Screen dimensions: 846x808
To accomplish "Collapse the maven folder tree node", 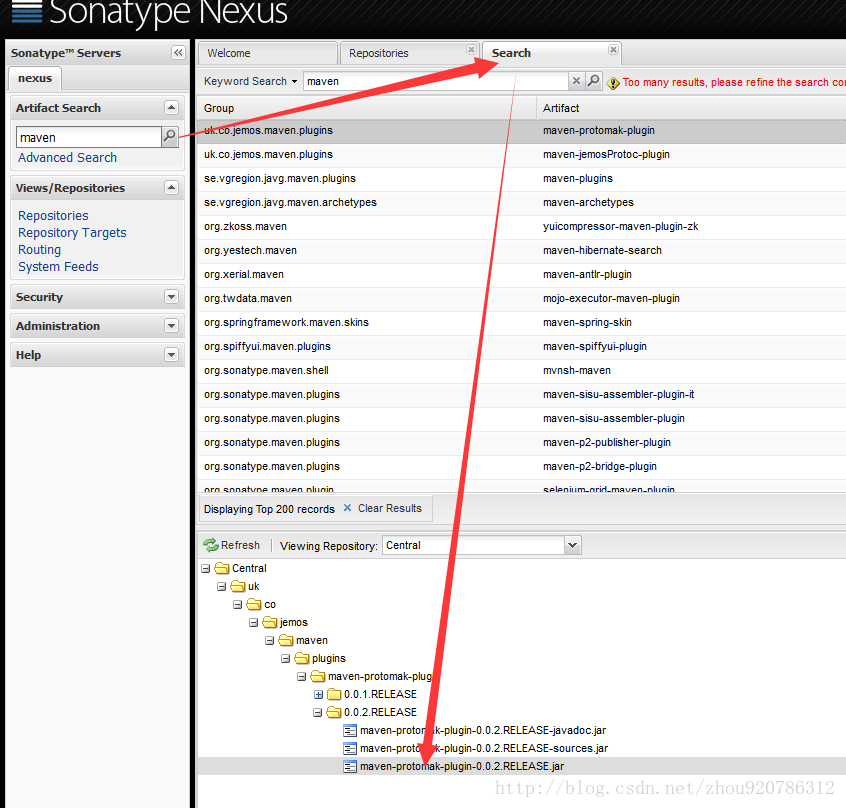I will click(x=269, y=641).
